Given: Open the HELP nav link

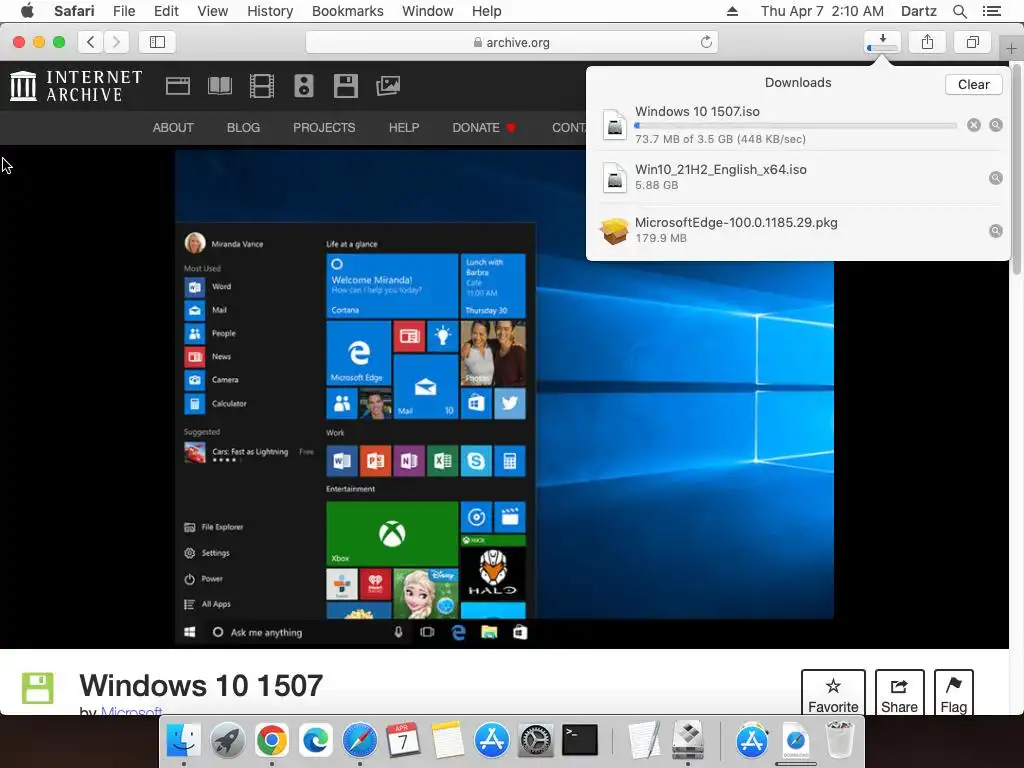Looking at the screenshot, I should pyautogui.click(x=404, y=128).
